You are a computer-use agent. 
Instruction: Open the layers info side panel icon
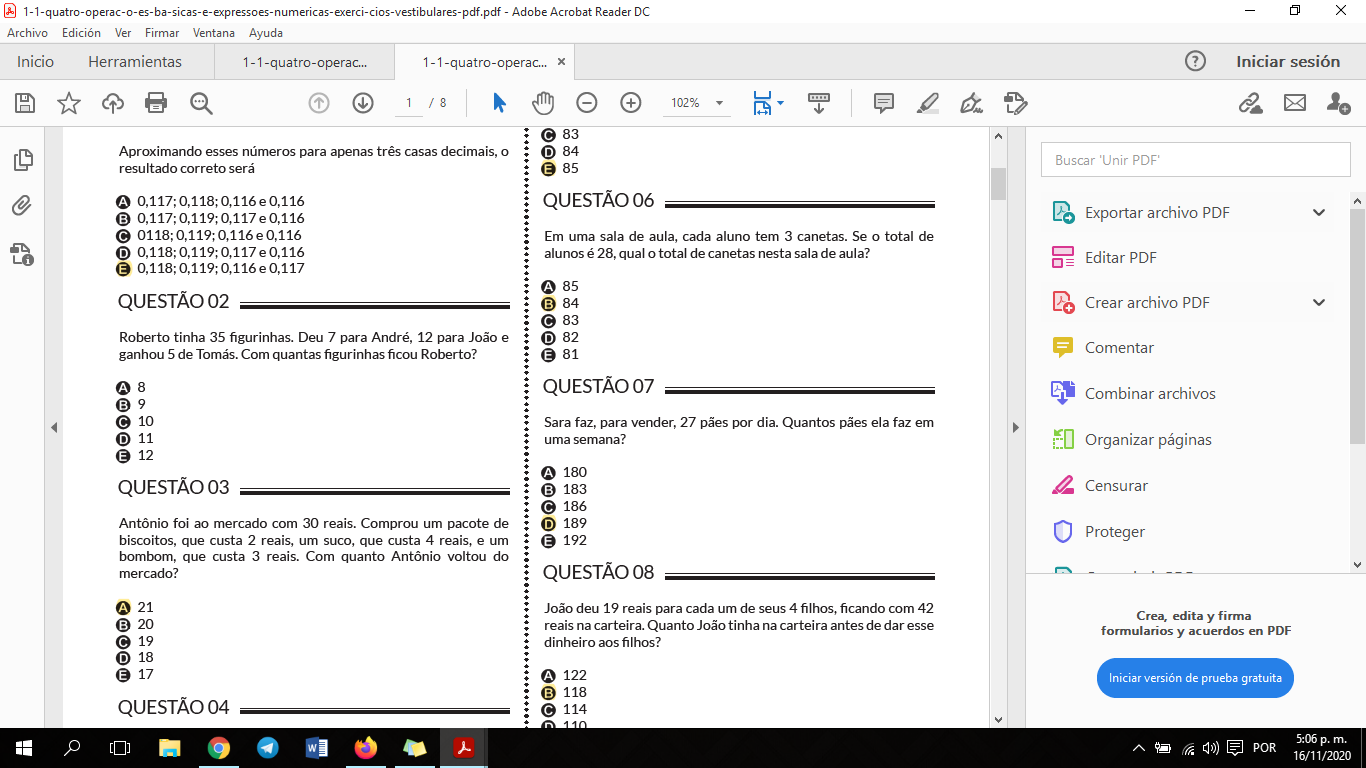tap(22, 254)
